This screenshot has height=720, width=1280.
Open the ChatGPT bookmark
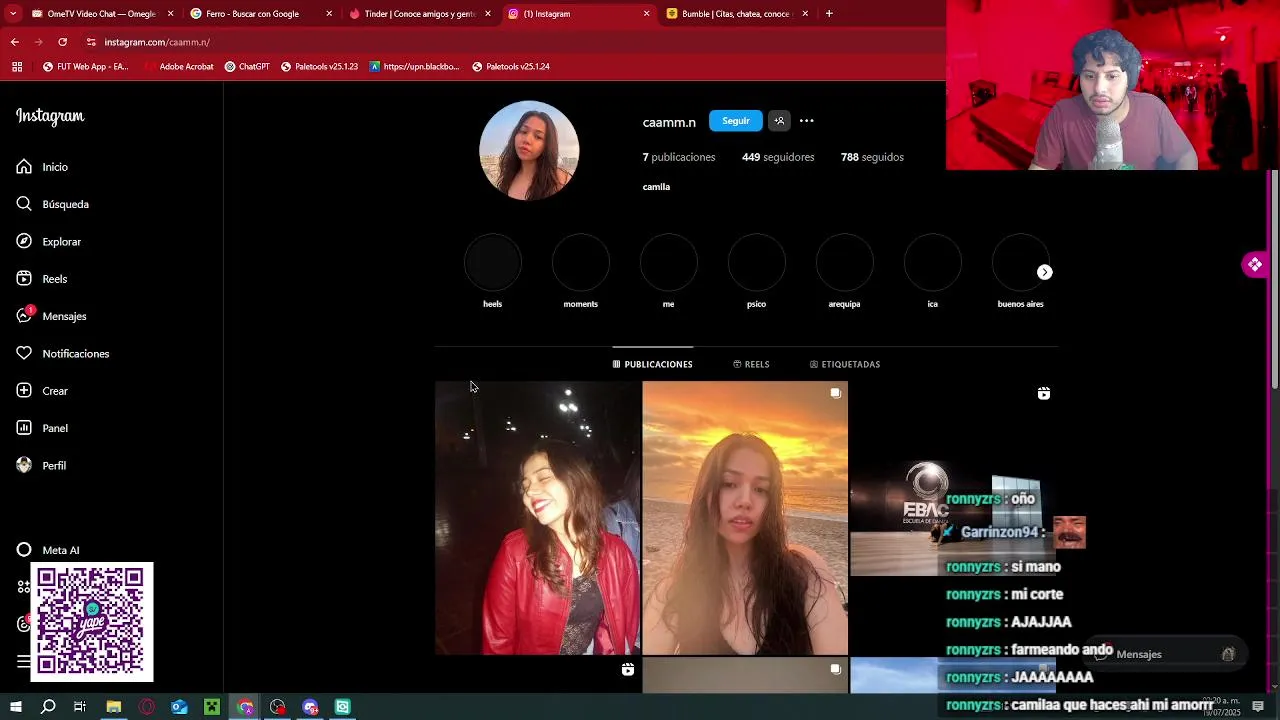point(247,67)
